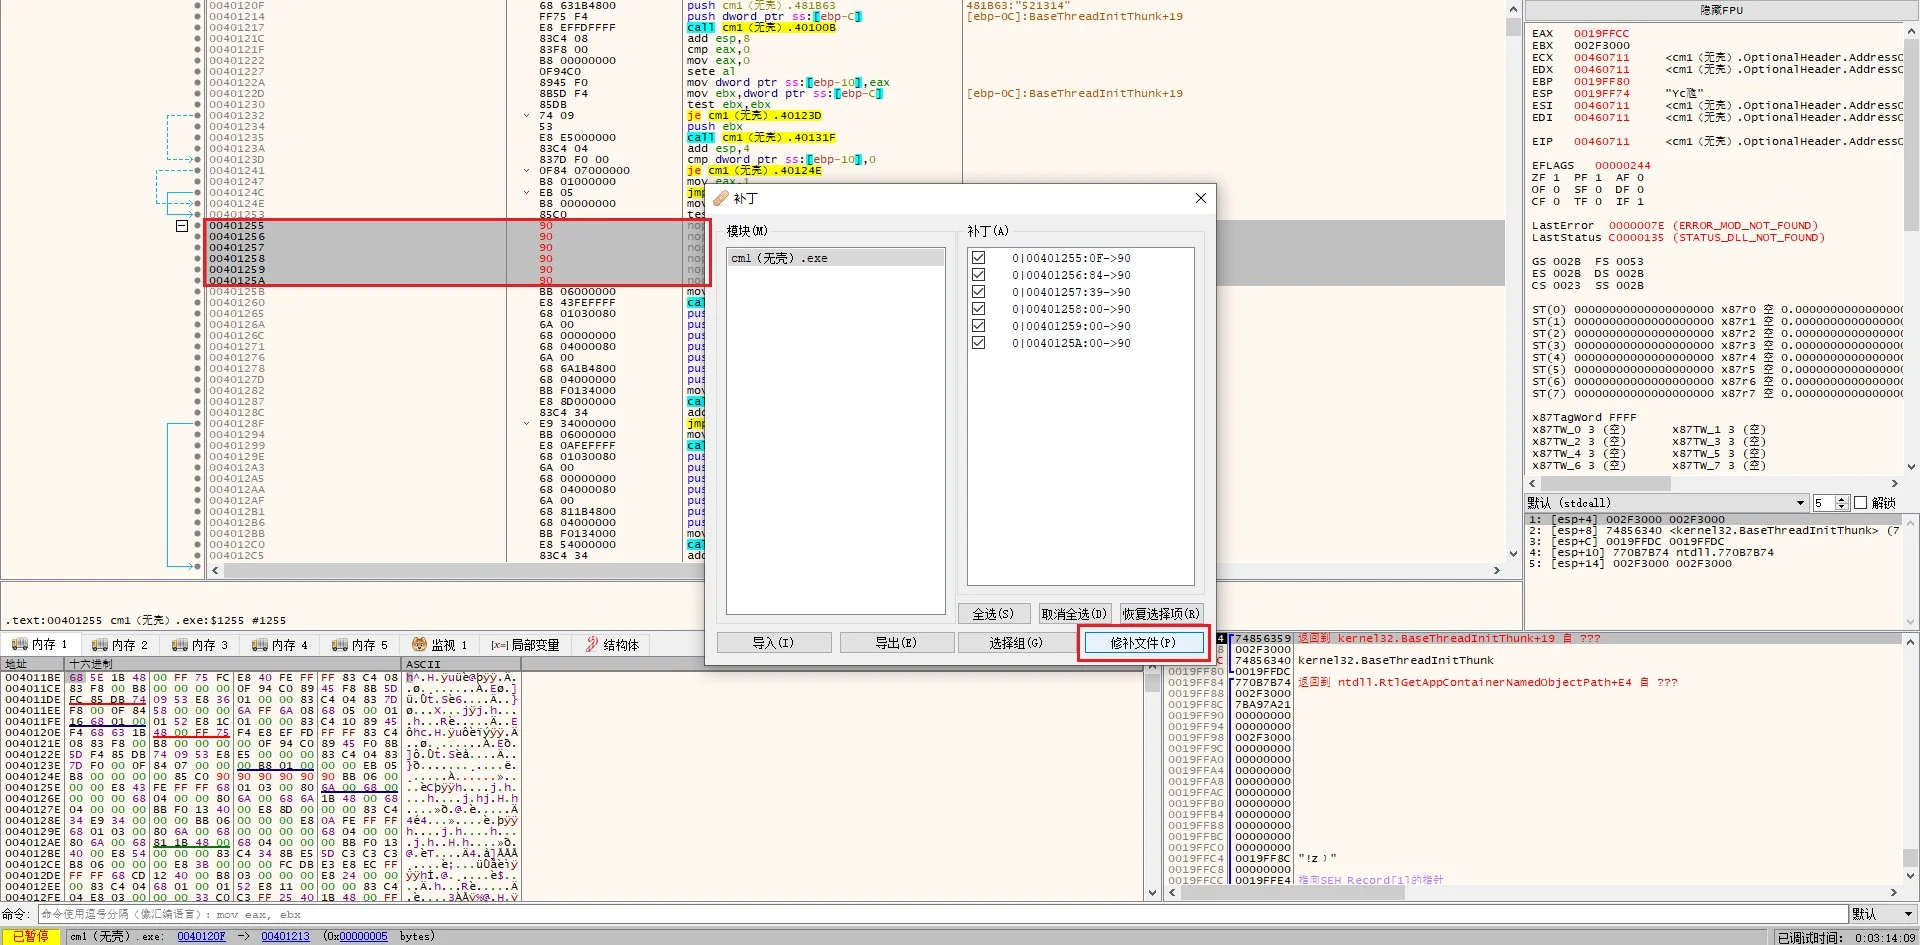Screen dimensions: 1920x945
Task: Click the 内存 3 tab memory icon
Action: (x=179, y=645)
